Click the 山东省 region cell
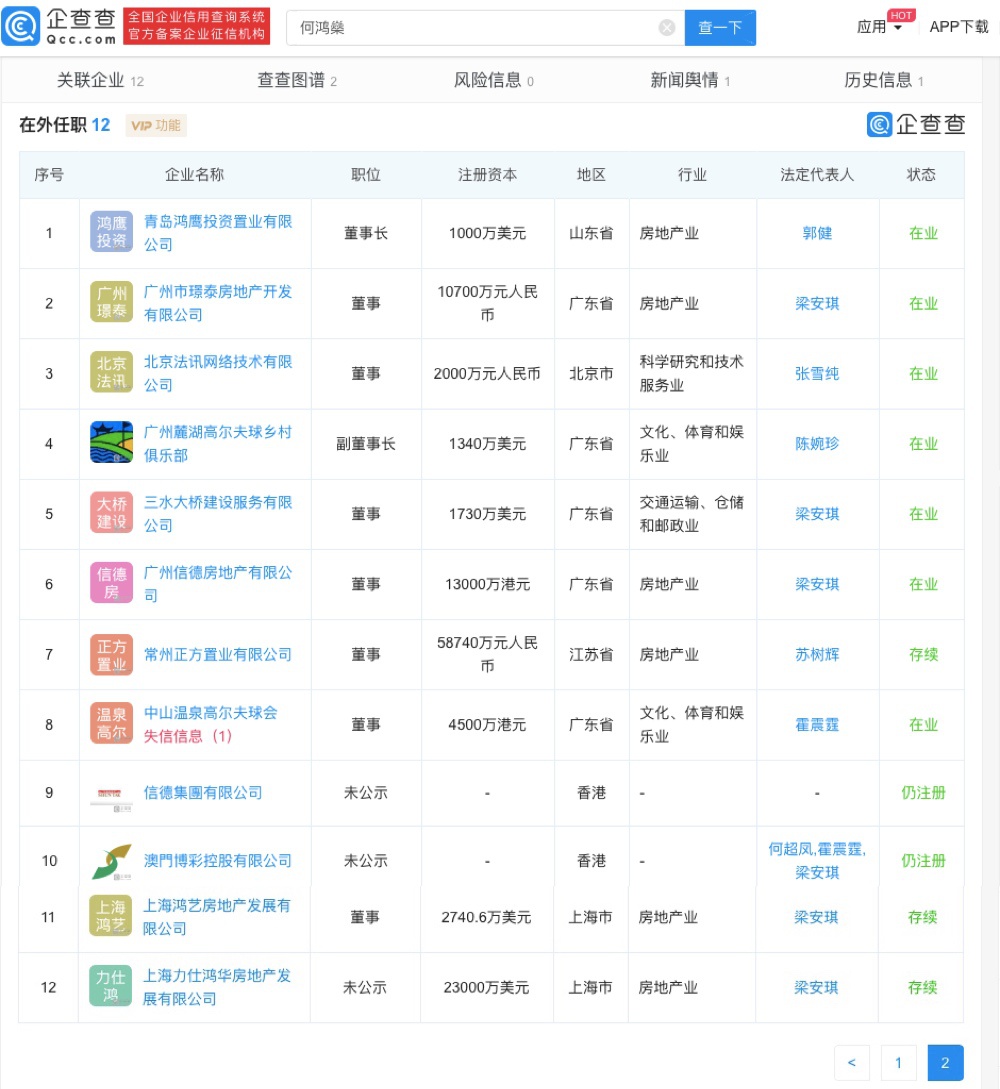The image size is (1000, 1089). point(592,233)
